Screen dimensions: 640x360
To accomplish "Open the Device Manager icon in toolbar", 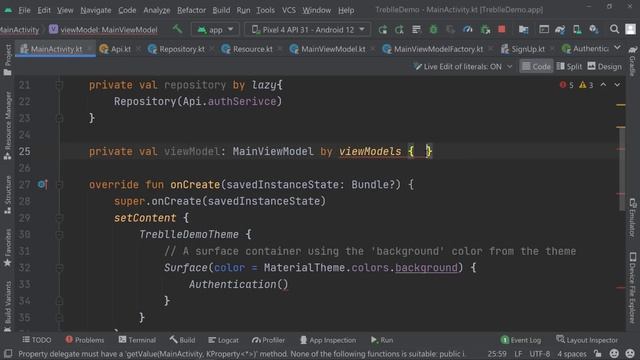I will 577,29.
